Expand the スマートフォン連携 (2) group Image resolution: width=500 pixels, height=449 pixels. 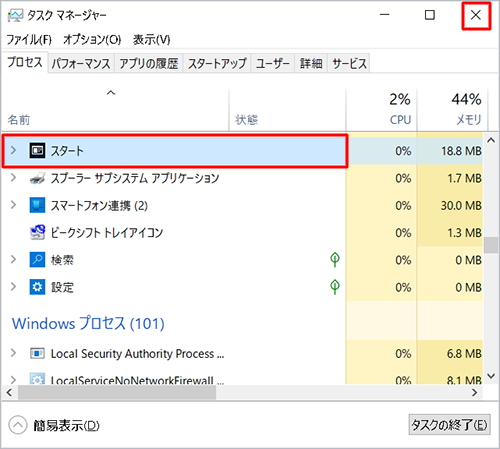[13, 205]
